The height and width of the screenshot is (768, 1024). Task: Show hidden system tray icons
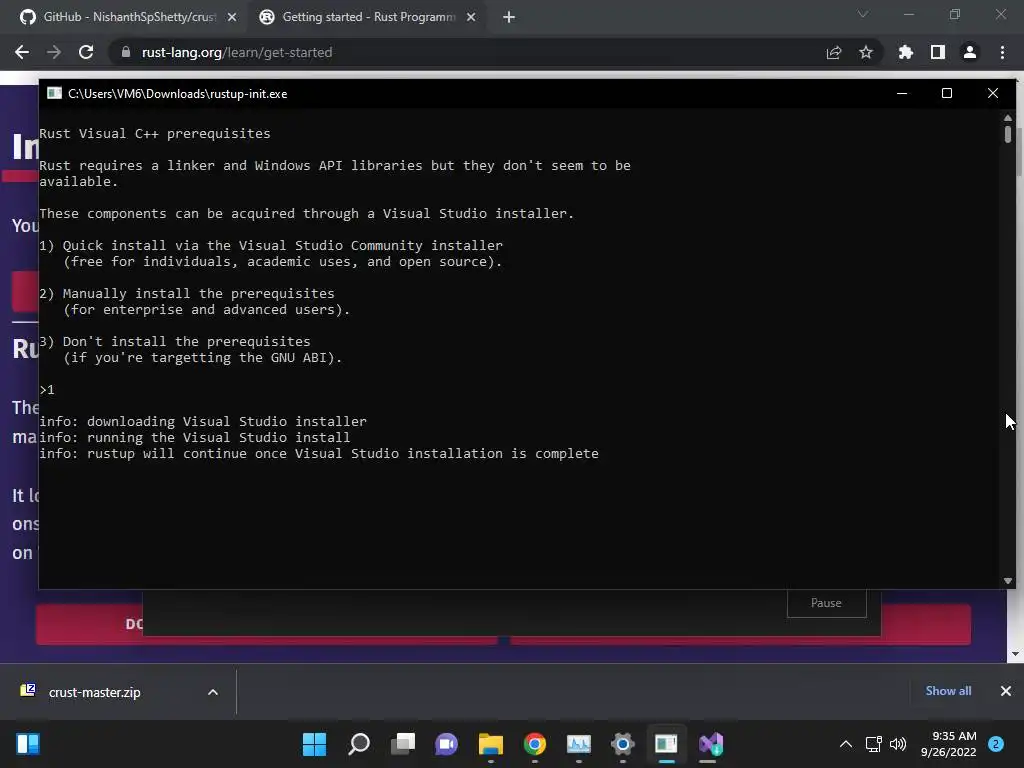pyautogui.click(x=845, y=744)
